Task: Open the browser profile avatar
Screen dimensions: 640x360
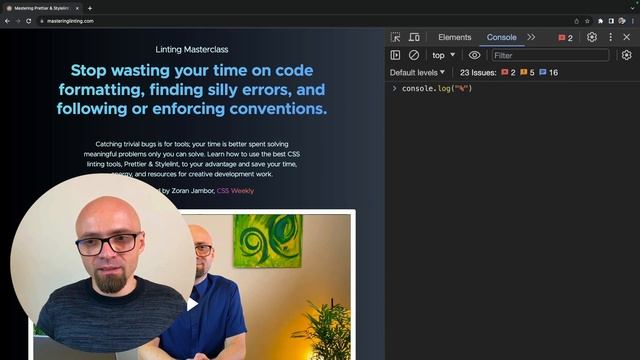Action: [622, 21]
